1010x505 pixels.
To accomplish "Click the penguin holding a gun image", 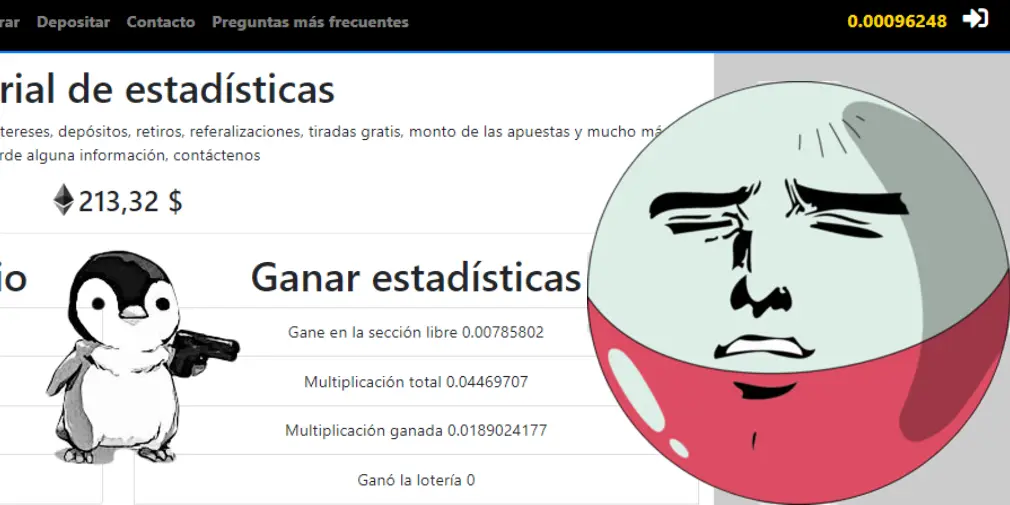I will [x=140, y=357].
